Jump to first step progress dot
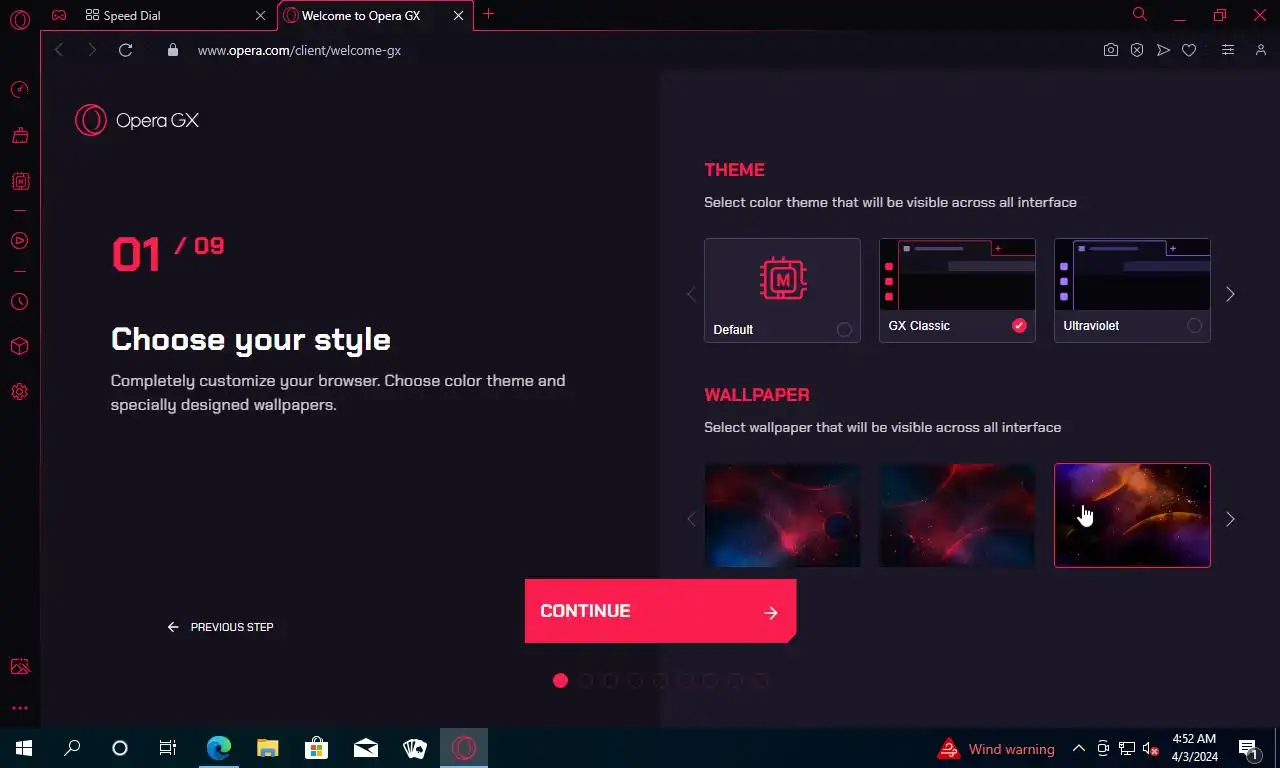 [560, 681]
